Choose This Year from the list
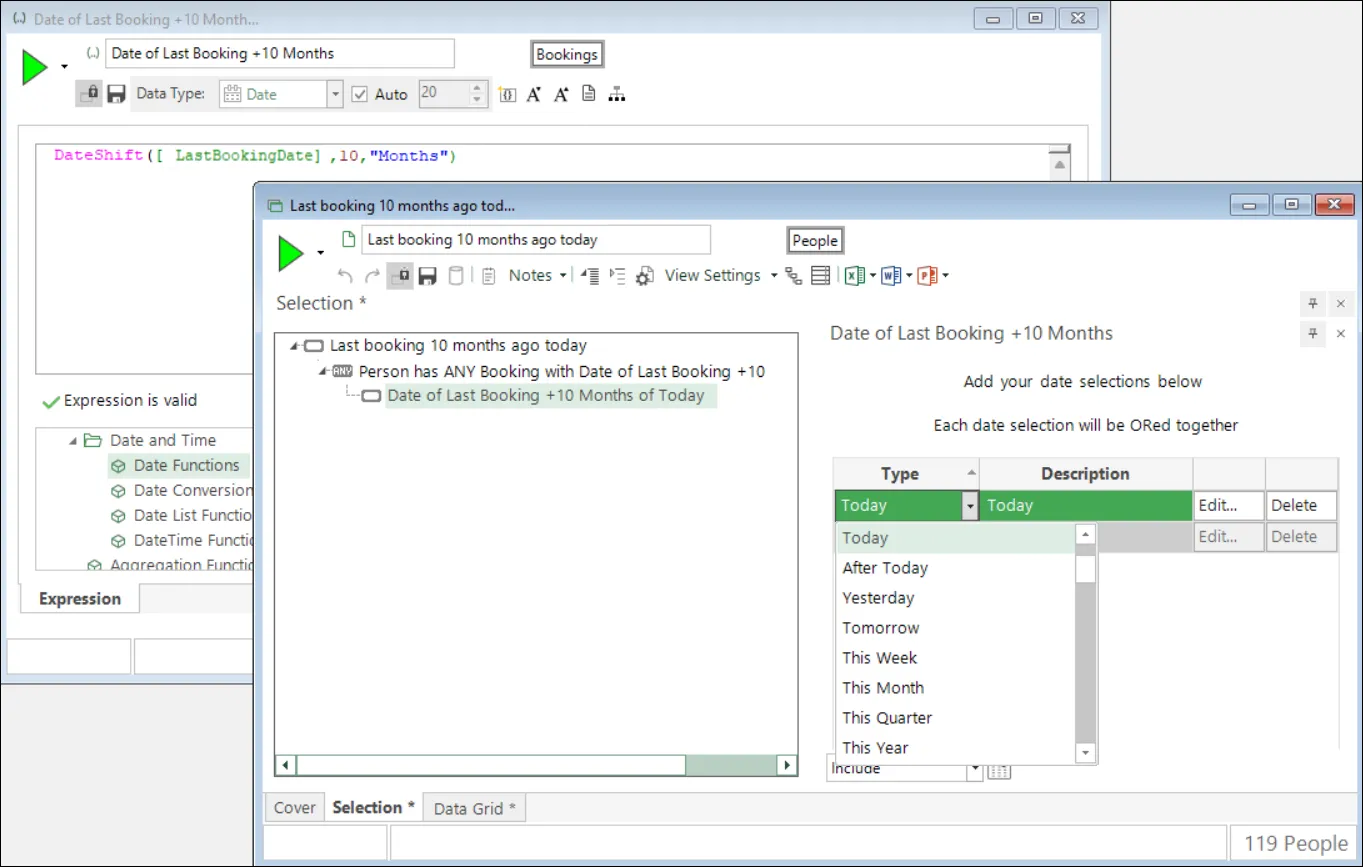The image size is (1363, 867). pos(875,748)
